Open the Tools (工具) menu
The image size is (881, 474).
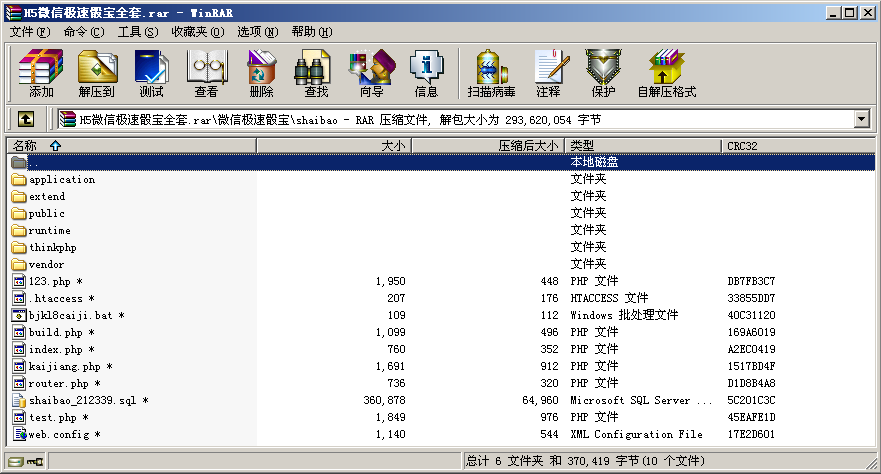tap(137, 32)
